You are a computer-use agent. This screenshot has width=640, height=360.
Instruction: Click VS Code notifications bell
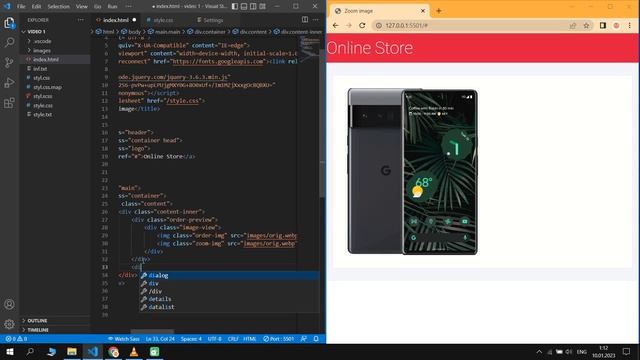coord(316,339)
